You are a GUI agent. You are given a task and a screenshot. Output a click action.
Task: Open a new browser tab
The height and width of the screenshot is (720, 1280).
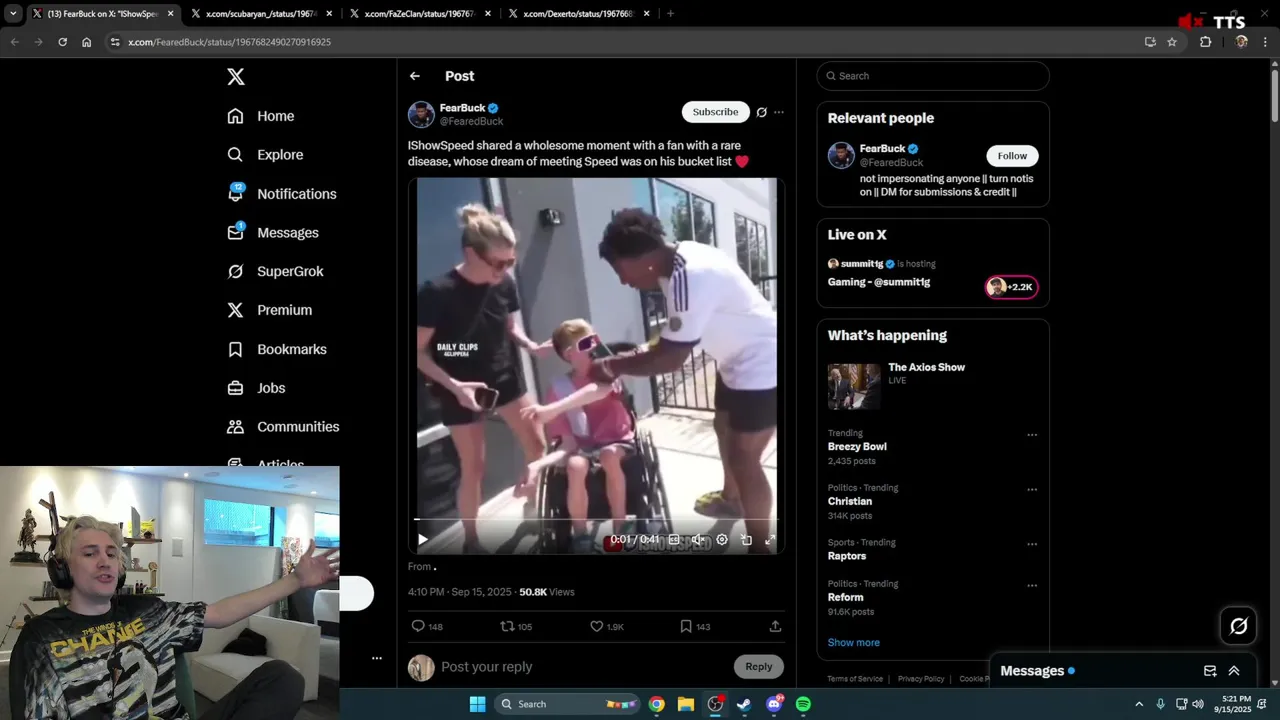point(670,14)
